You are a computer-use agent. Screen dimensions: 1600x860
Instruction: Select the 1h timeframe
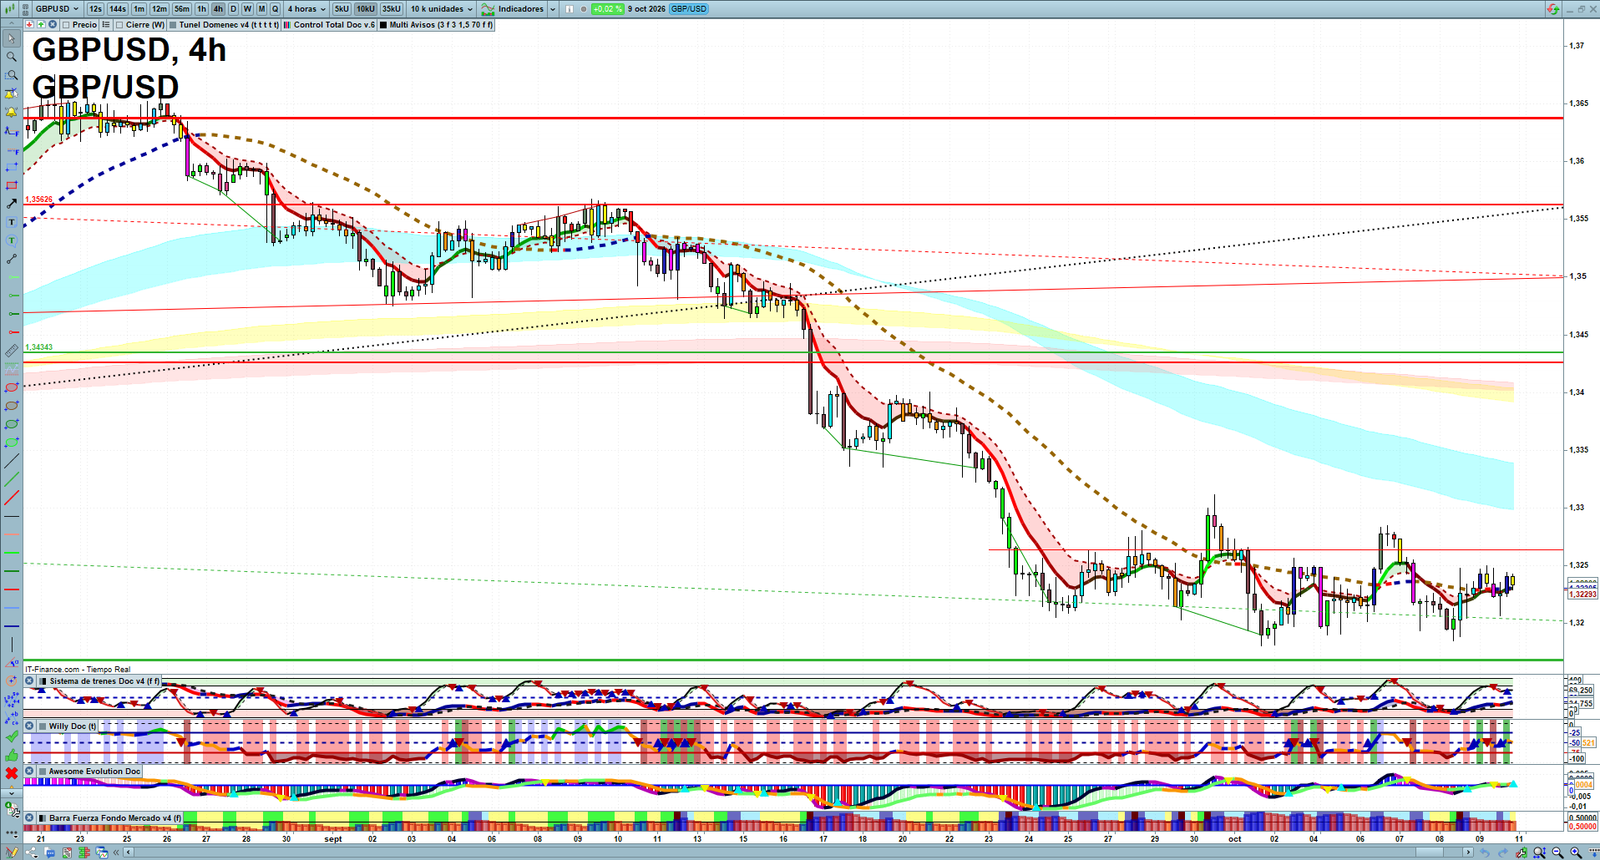pos(201,9)
